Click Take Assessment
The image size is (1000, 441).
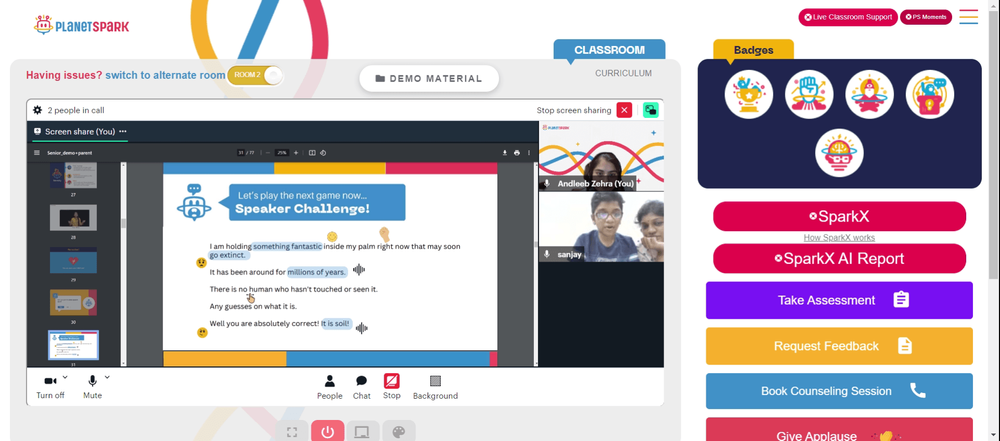coord(839,300)
